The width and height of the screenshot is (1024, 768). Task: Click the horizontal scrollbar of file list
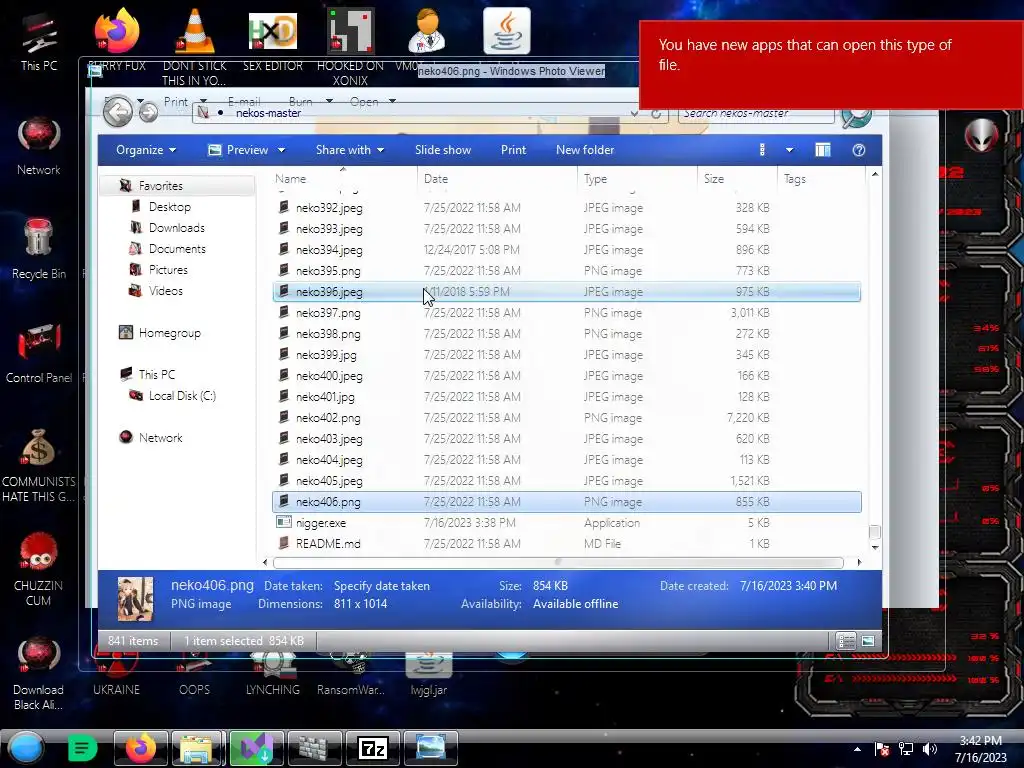pyautogui.click(x=558, y=562)
